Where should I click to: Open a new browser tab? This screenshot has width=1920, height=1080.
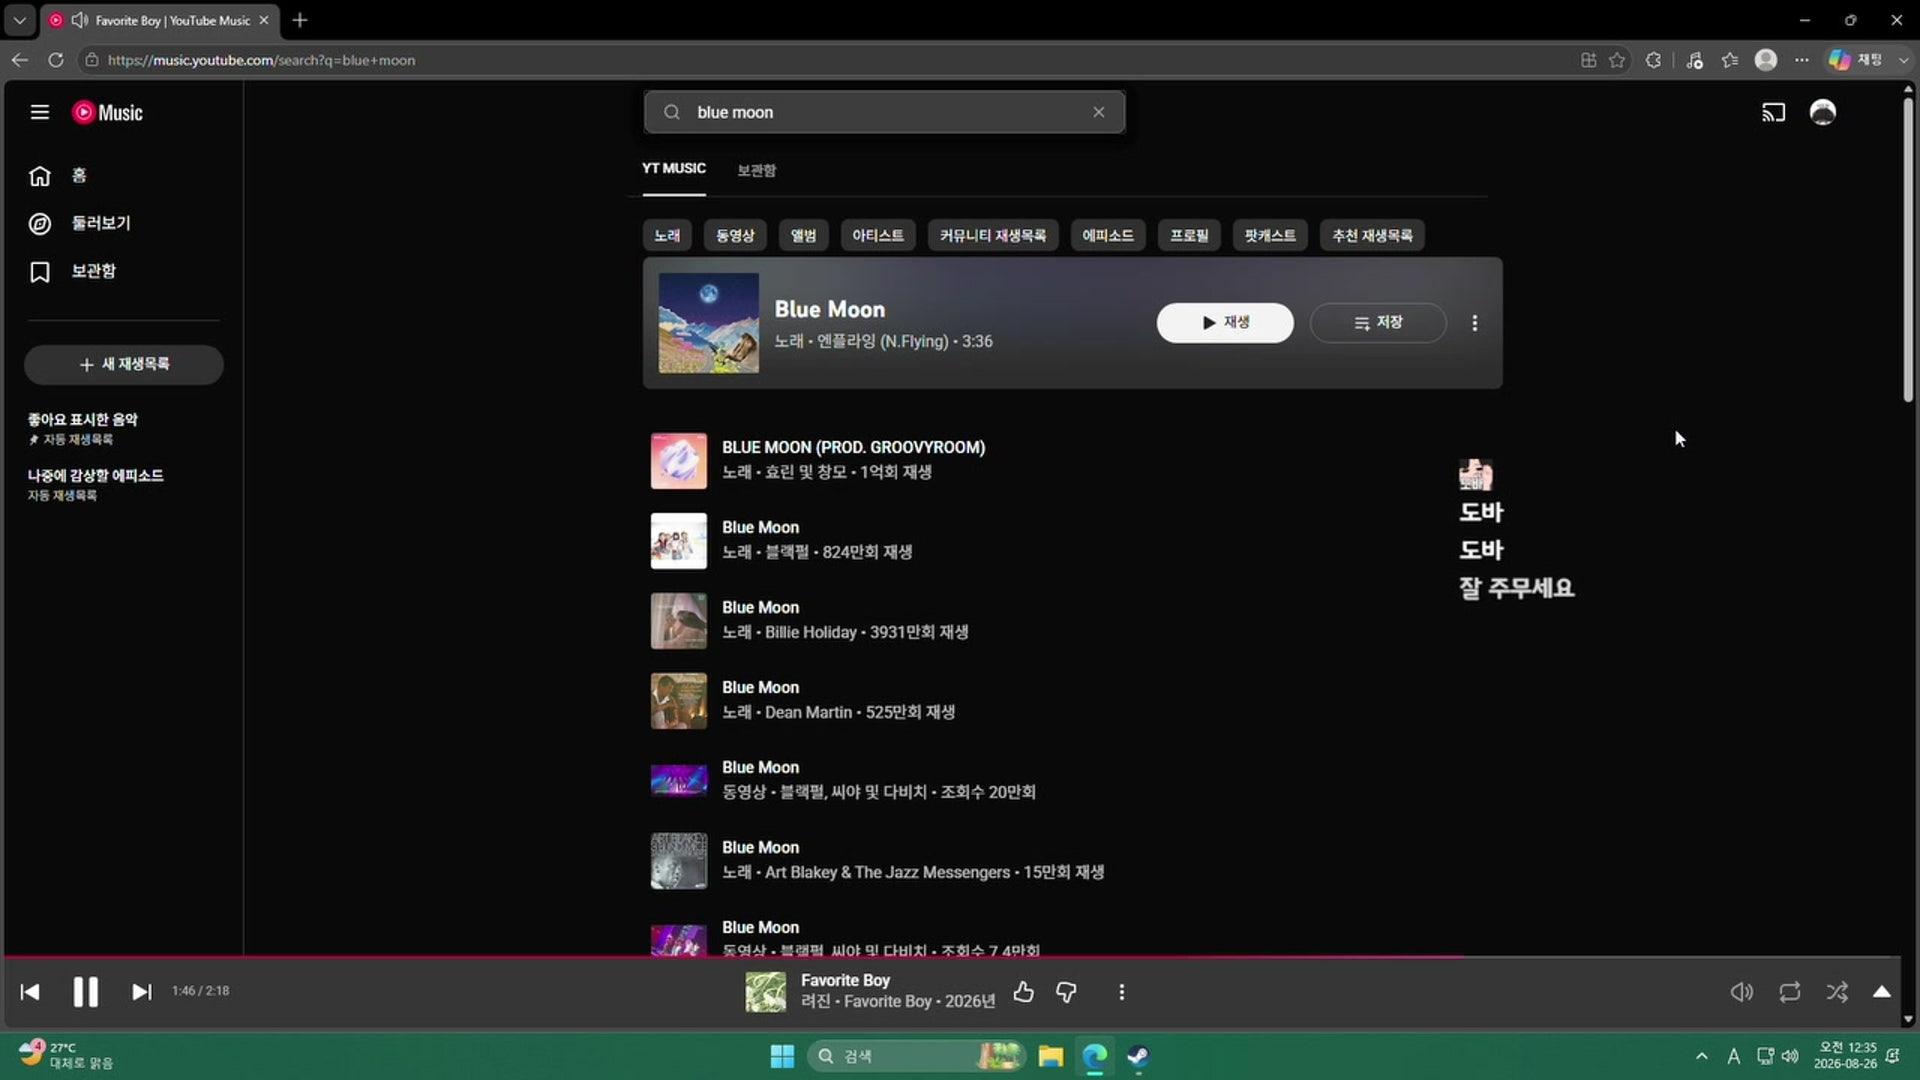click(300, 20)
